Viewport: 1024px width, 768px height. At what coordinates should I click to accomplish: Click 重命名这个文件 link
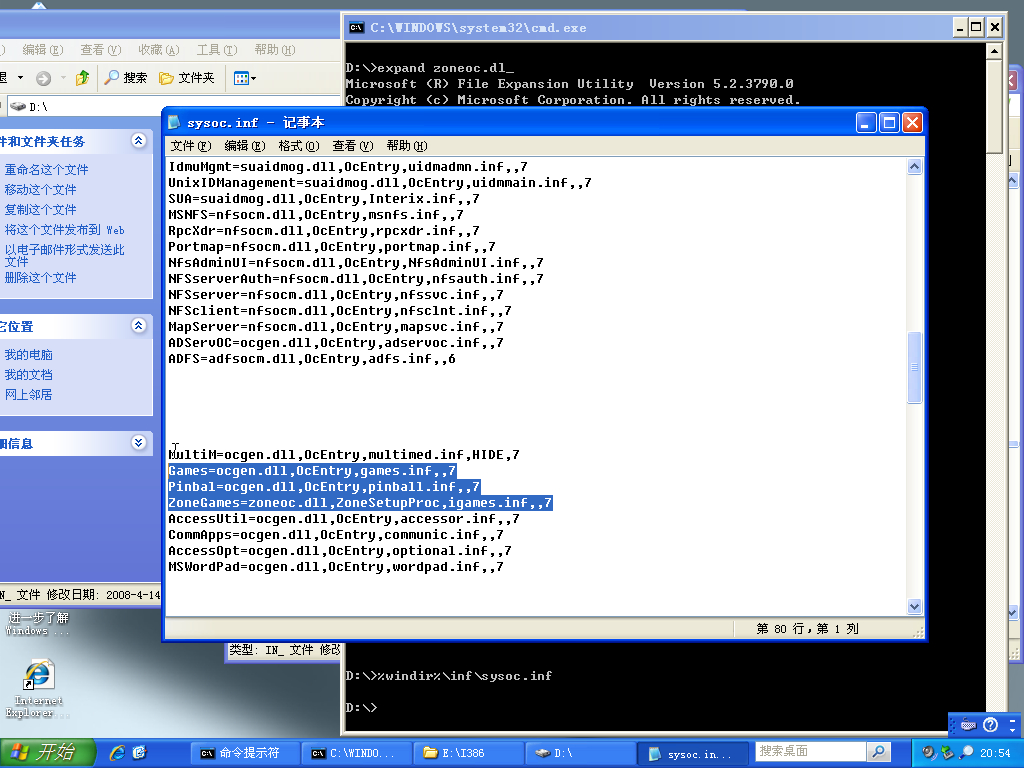(x=46, y=170)
